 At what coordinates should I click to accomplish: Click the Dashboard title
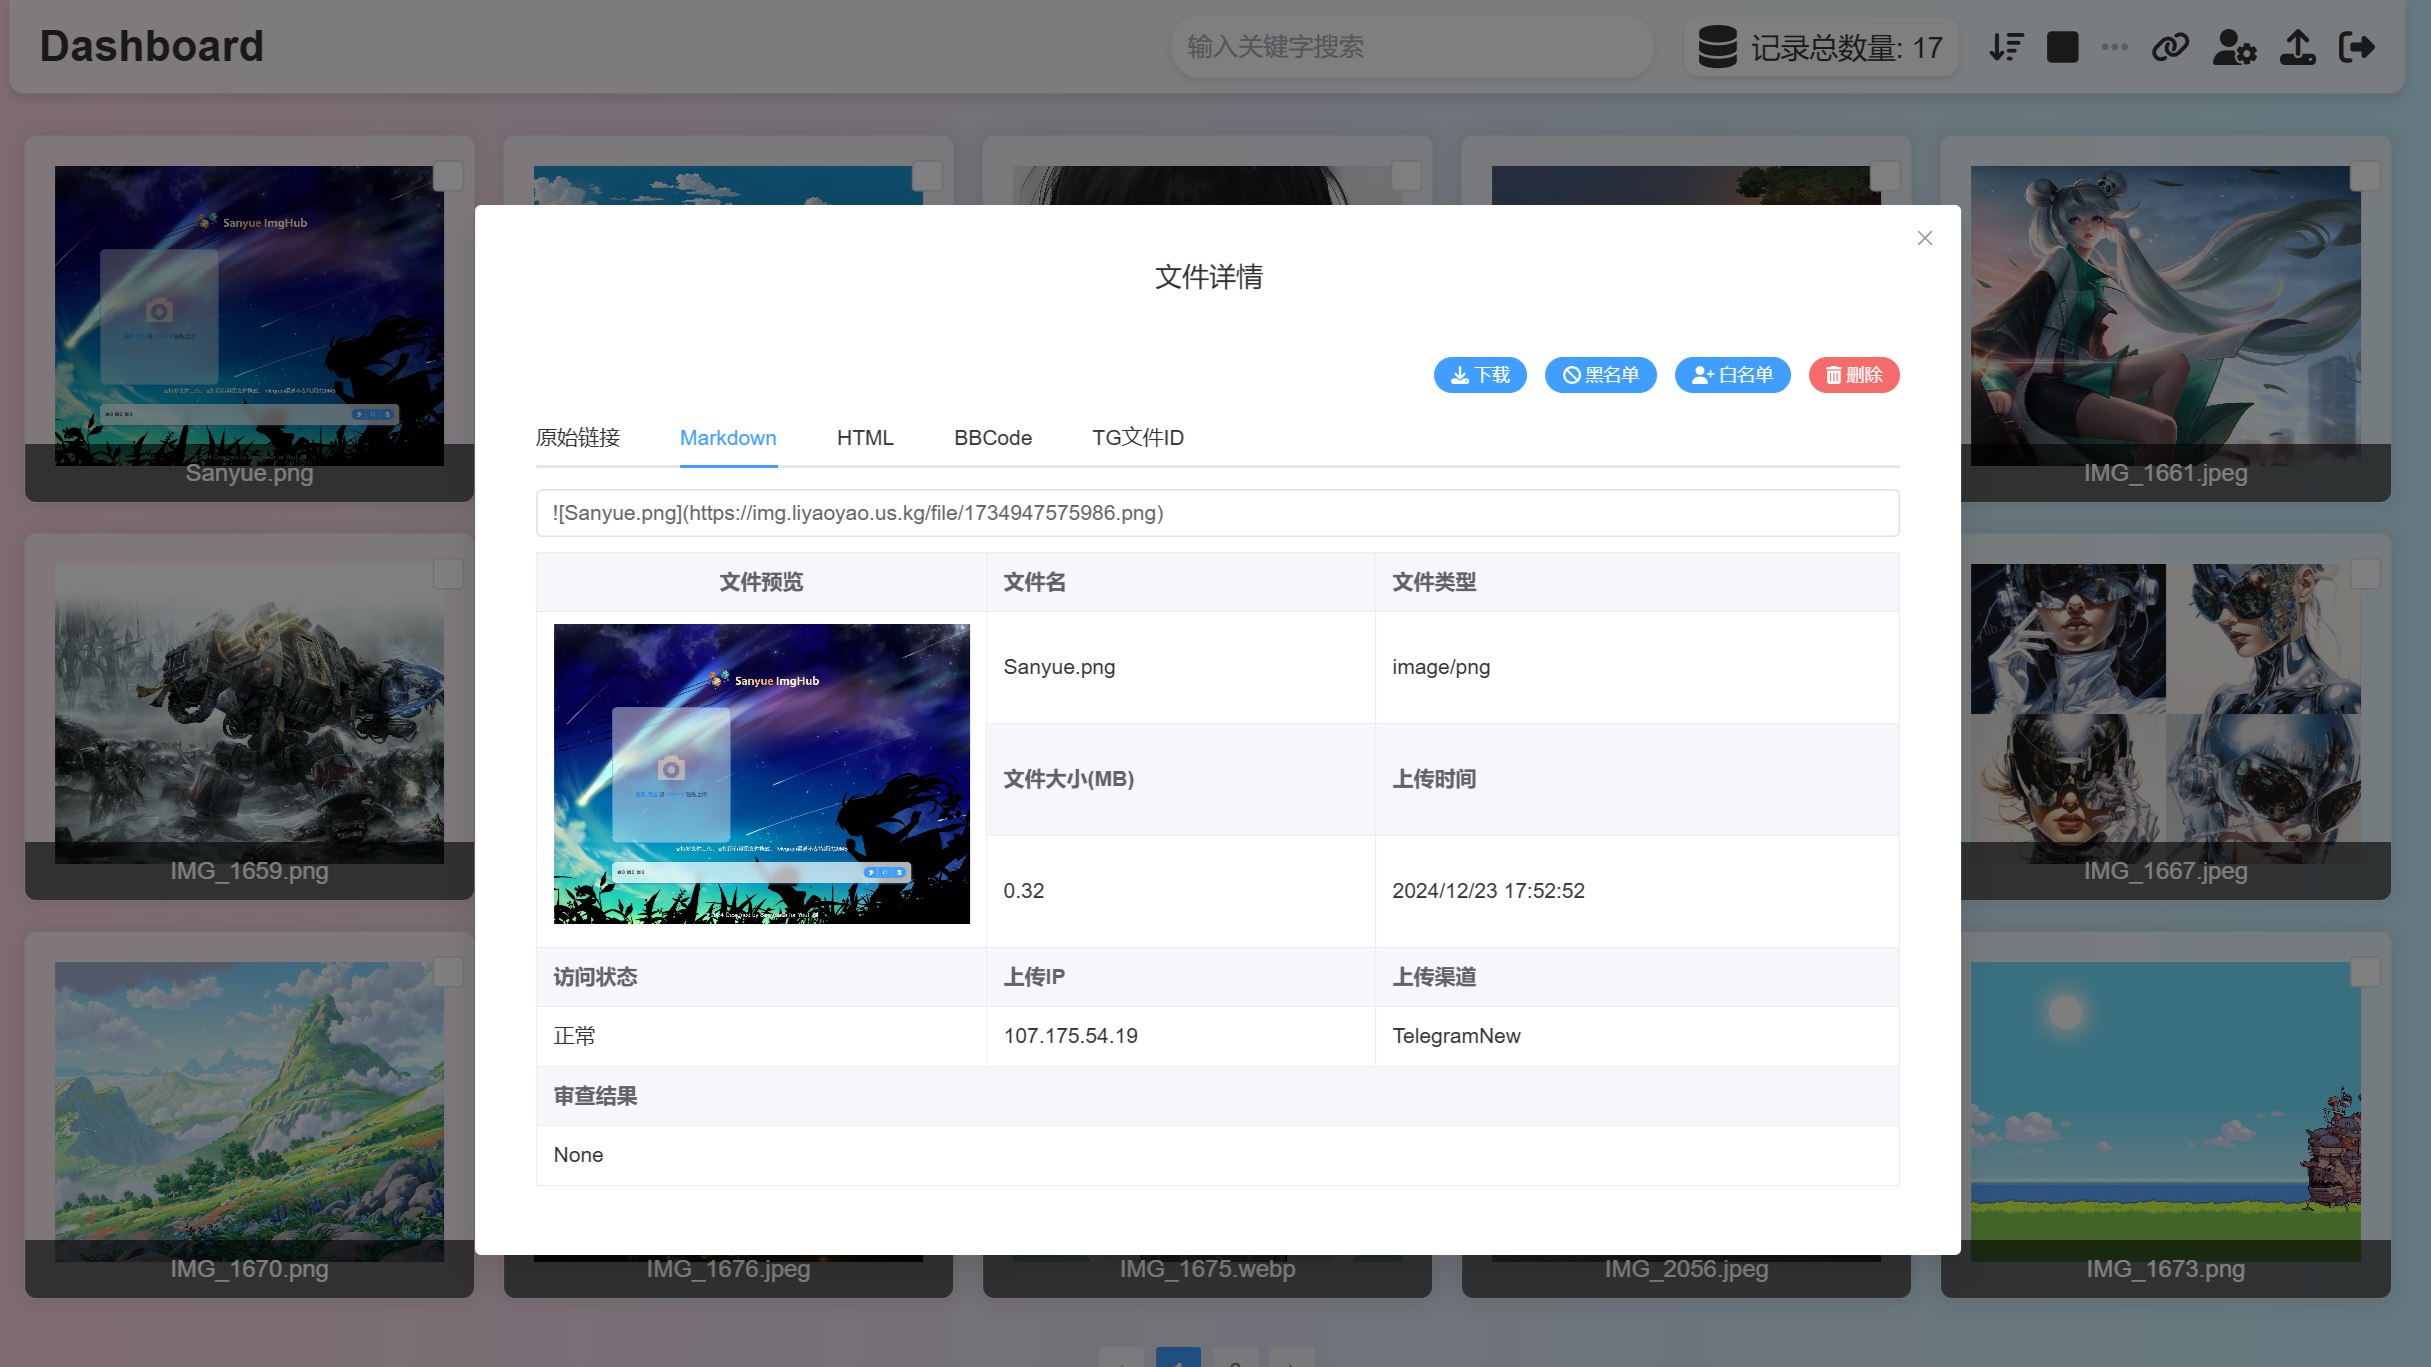151,46
